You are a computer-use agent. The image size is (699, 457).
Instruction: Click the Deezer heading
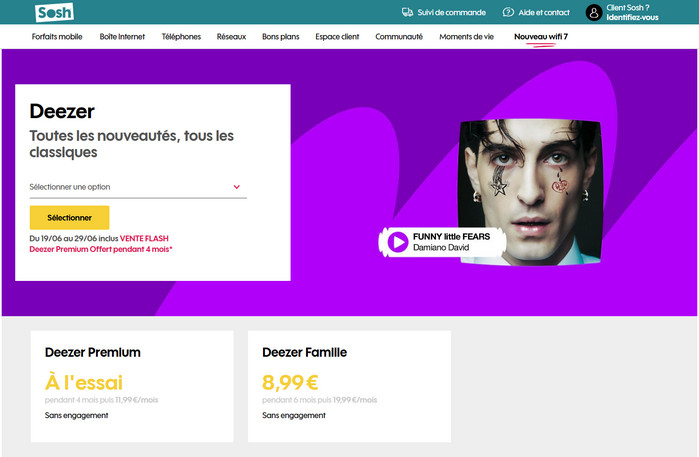[x=62, y=111]
